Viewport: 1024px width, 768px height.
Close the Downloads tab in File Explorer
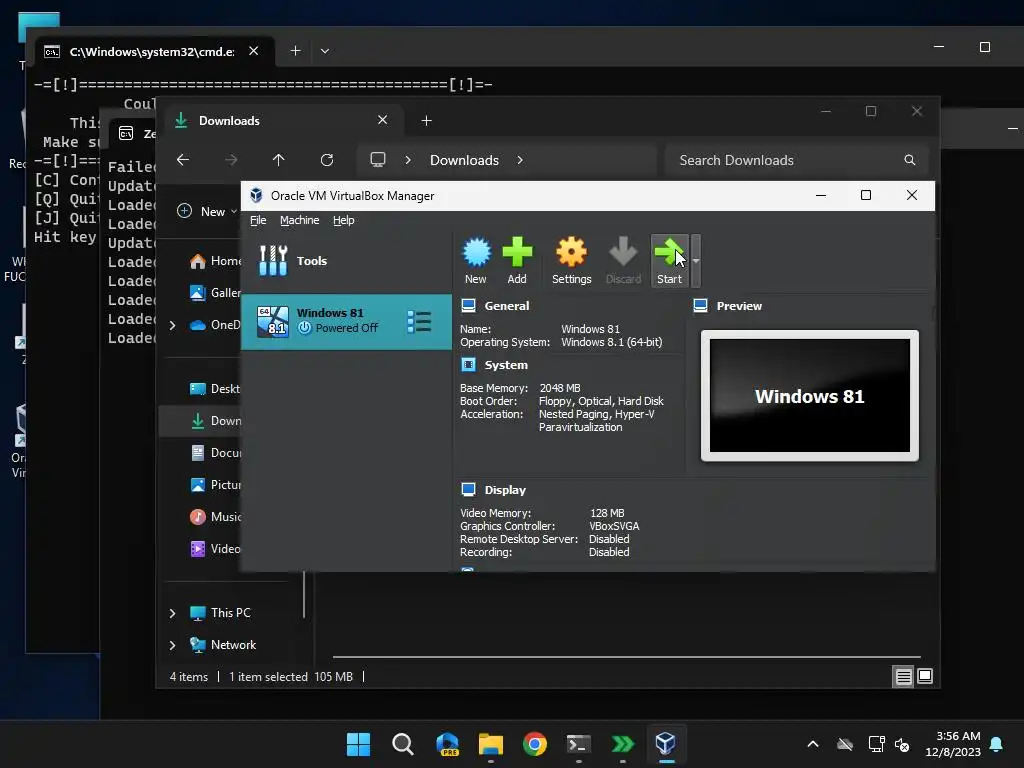(383, 120)
